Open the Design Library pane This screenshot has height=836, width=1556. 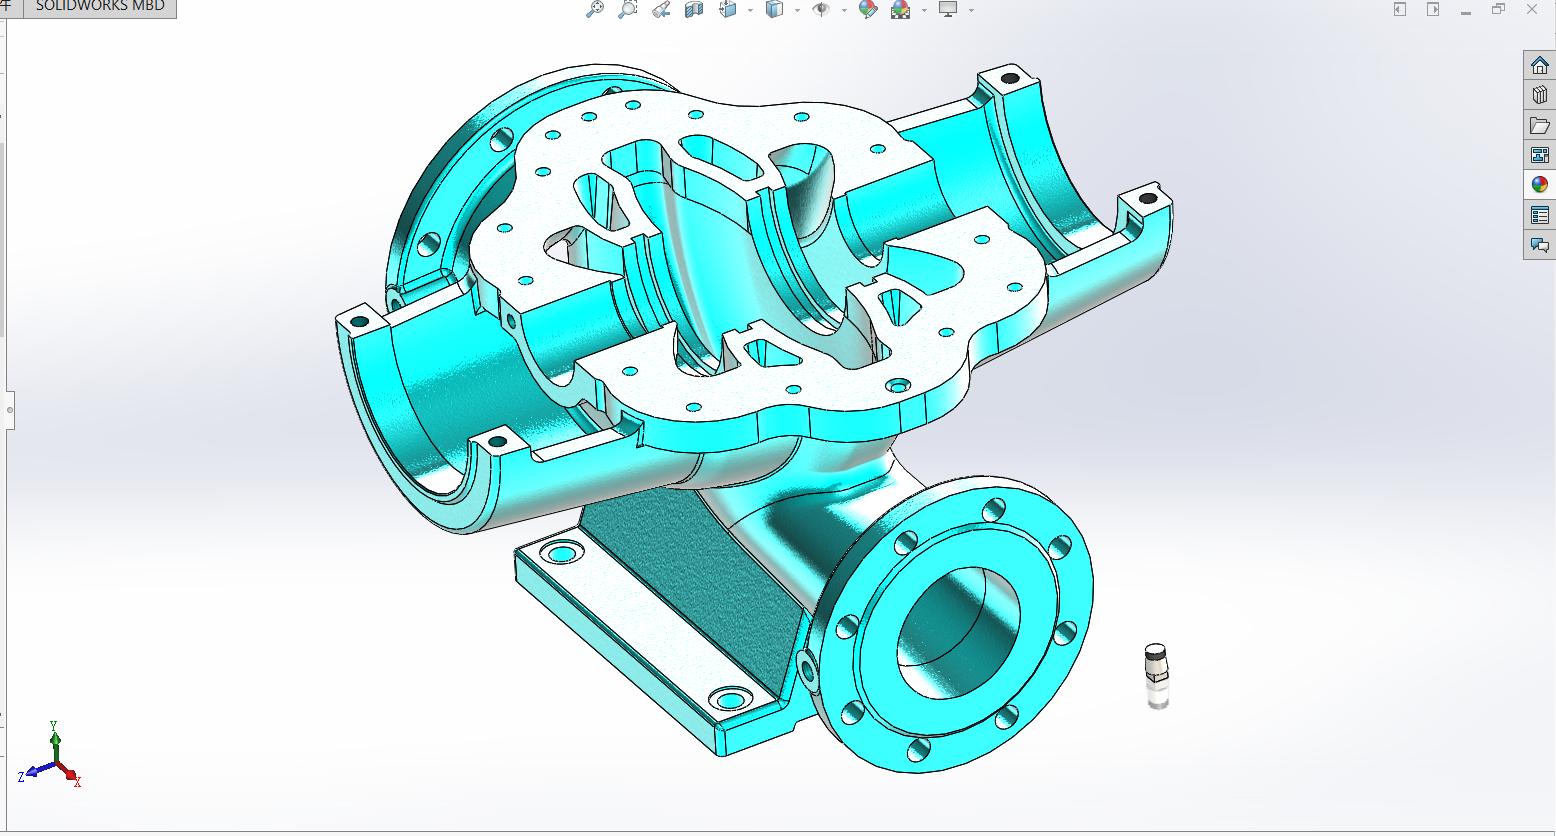(x=1540, y=96)
